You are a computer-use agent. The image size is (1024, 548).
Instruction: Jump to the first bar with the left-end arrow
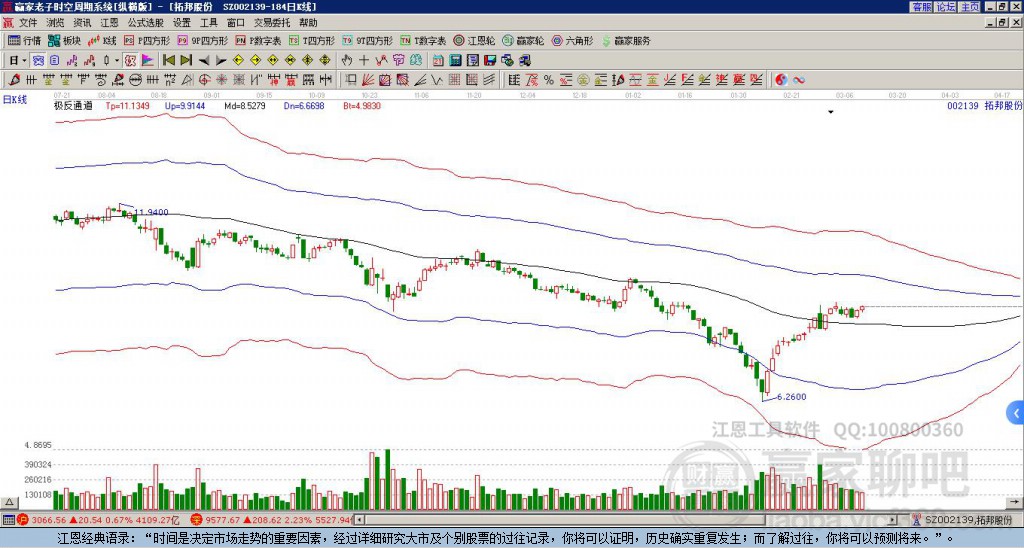pos(168,61)
